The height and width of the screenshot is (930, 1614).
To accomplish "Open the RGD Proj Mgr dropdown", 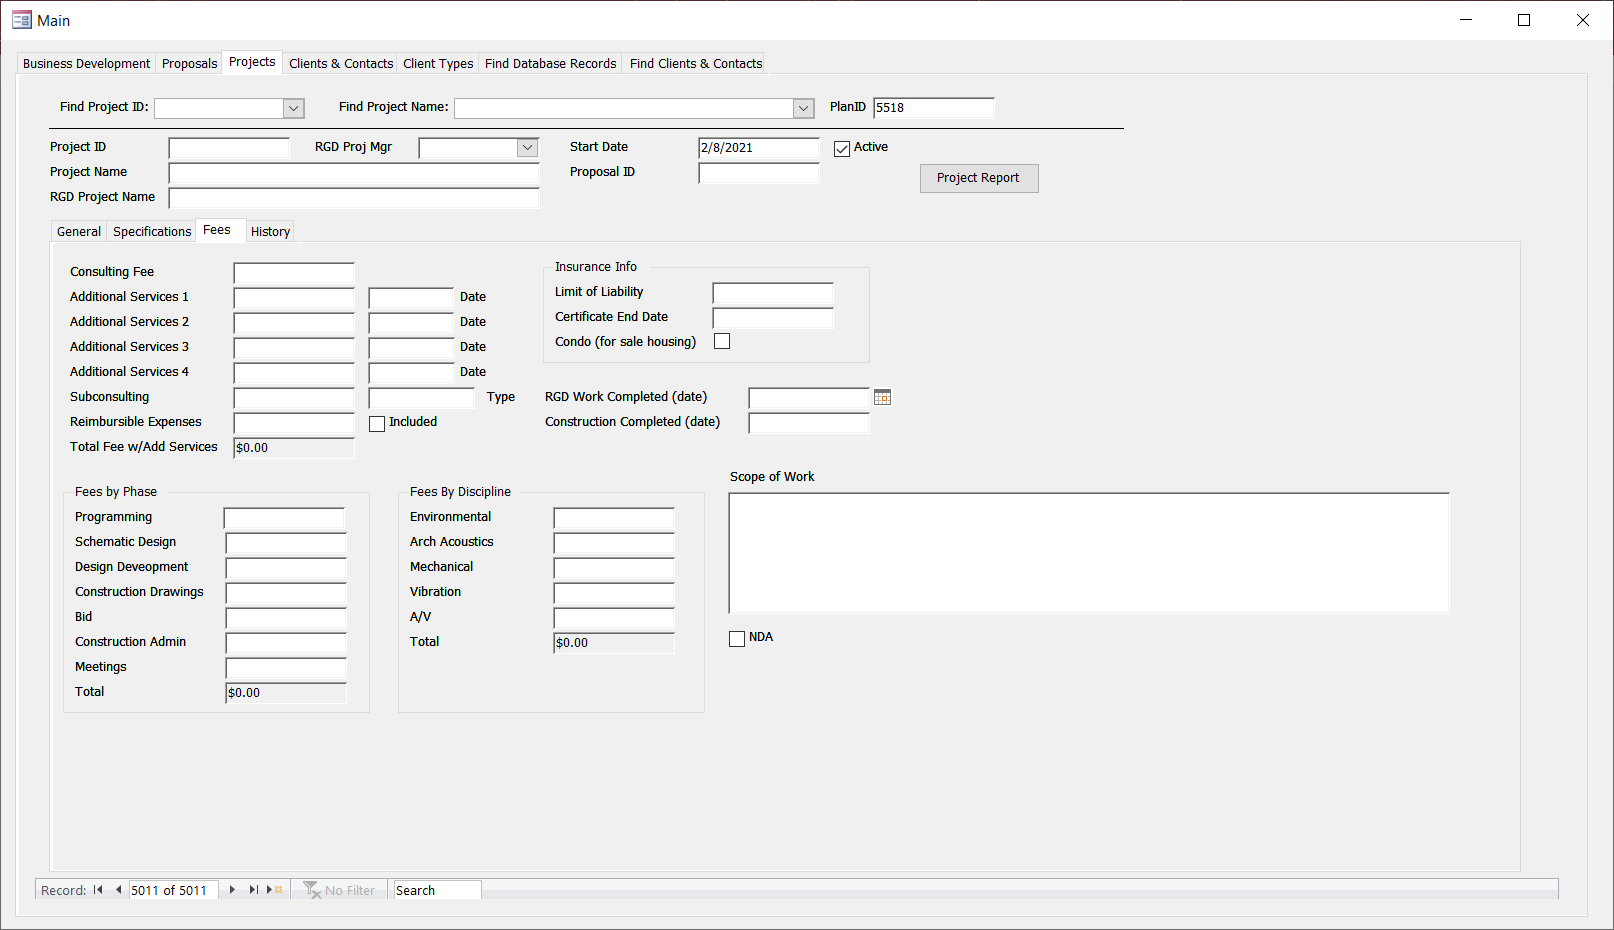I will tap(527, 148).
